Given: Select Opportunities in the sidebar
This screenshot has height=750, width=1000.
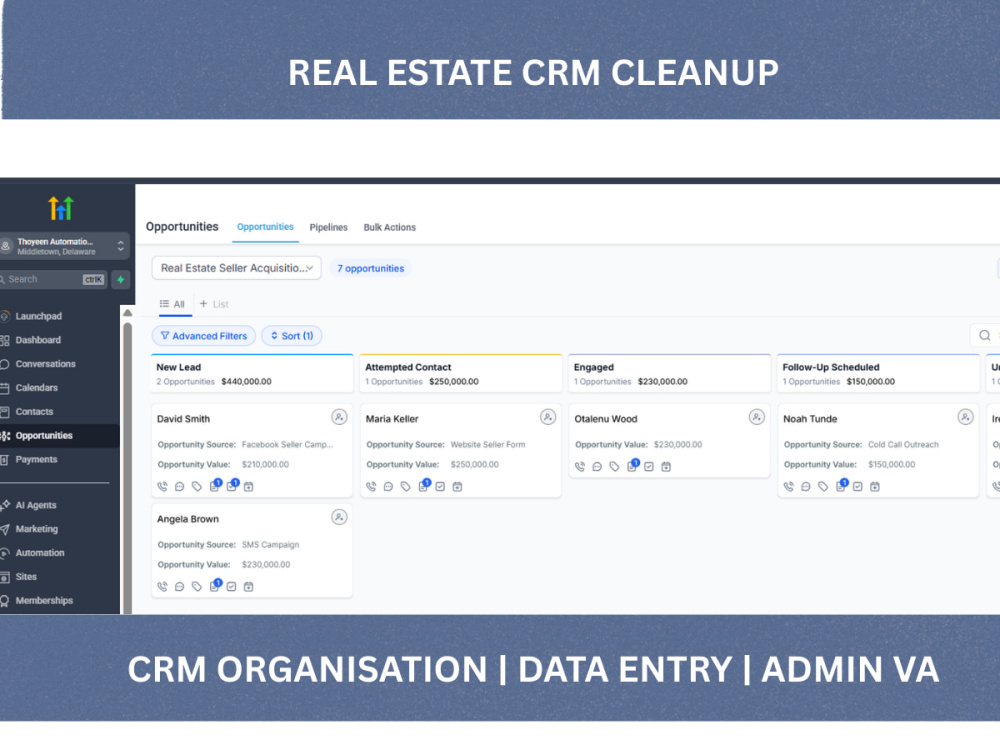Looking at the screenshot, I should 60,436.
